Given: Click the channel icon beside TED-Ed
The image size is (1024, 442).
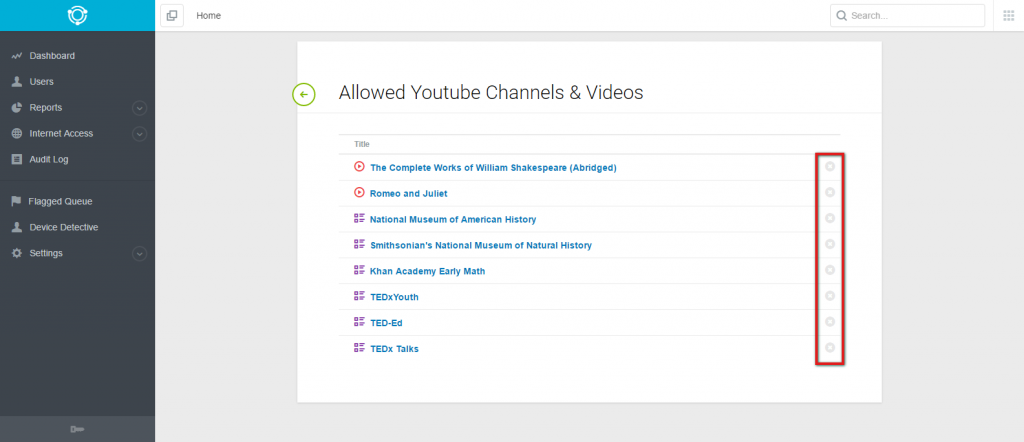Looking at the screenshot, I should click(359, 322).
